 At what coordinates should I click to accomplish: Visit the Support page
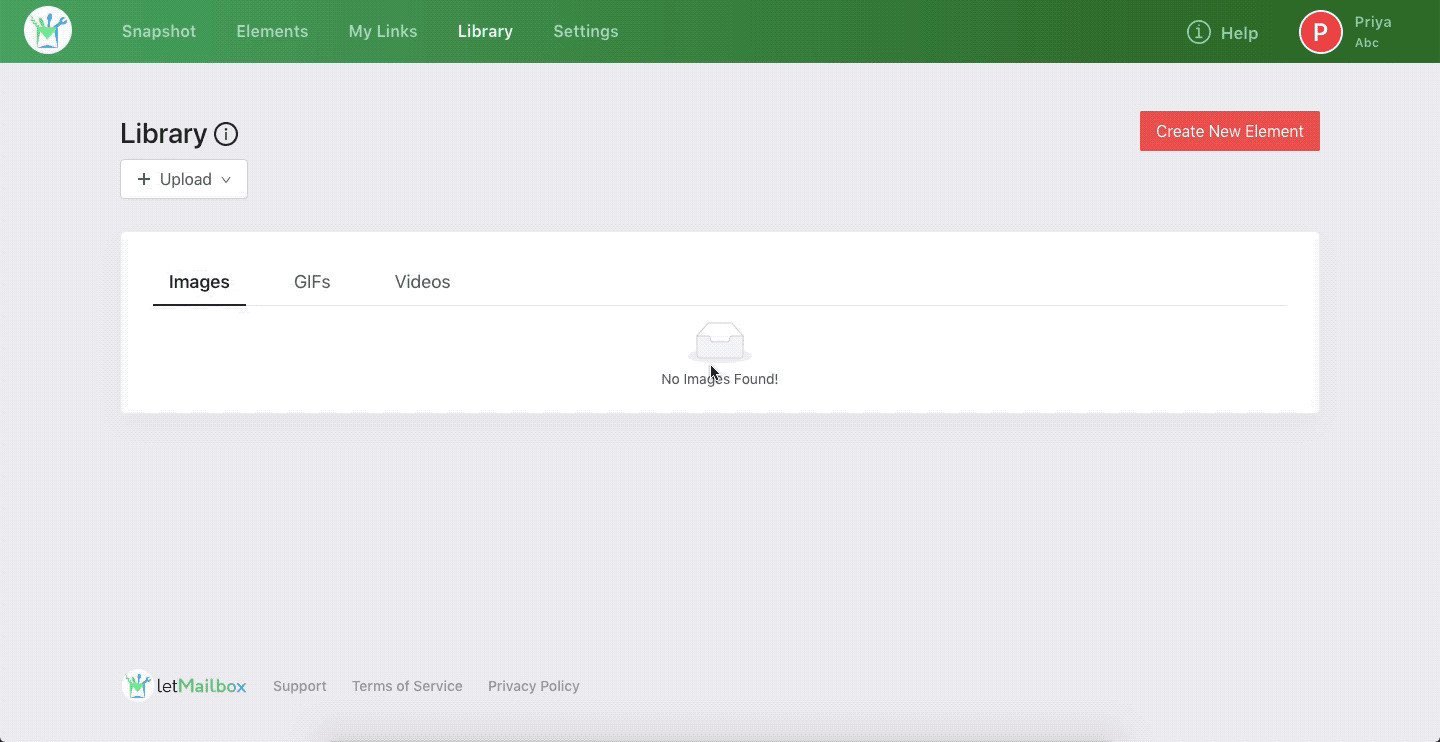coord(300,686)
